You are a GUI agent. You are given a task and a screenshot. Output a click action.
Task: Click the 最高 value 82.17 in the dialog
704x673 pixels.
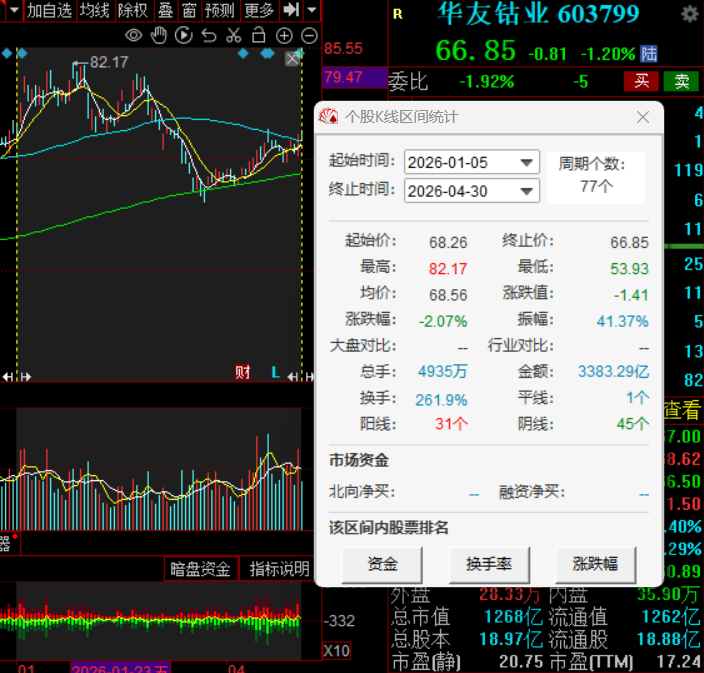(448, 268)
